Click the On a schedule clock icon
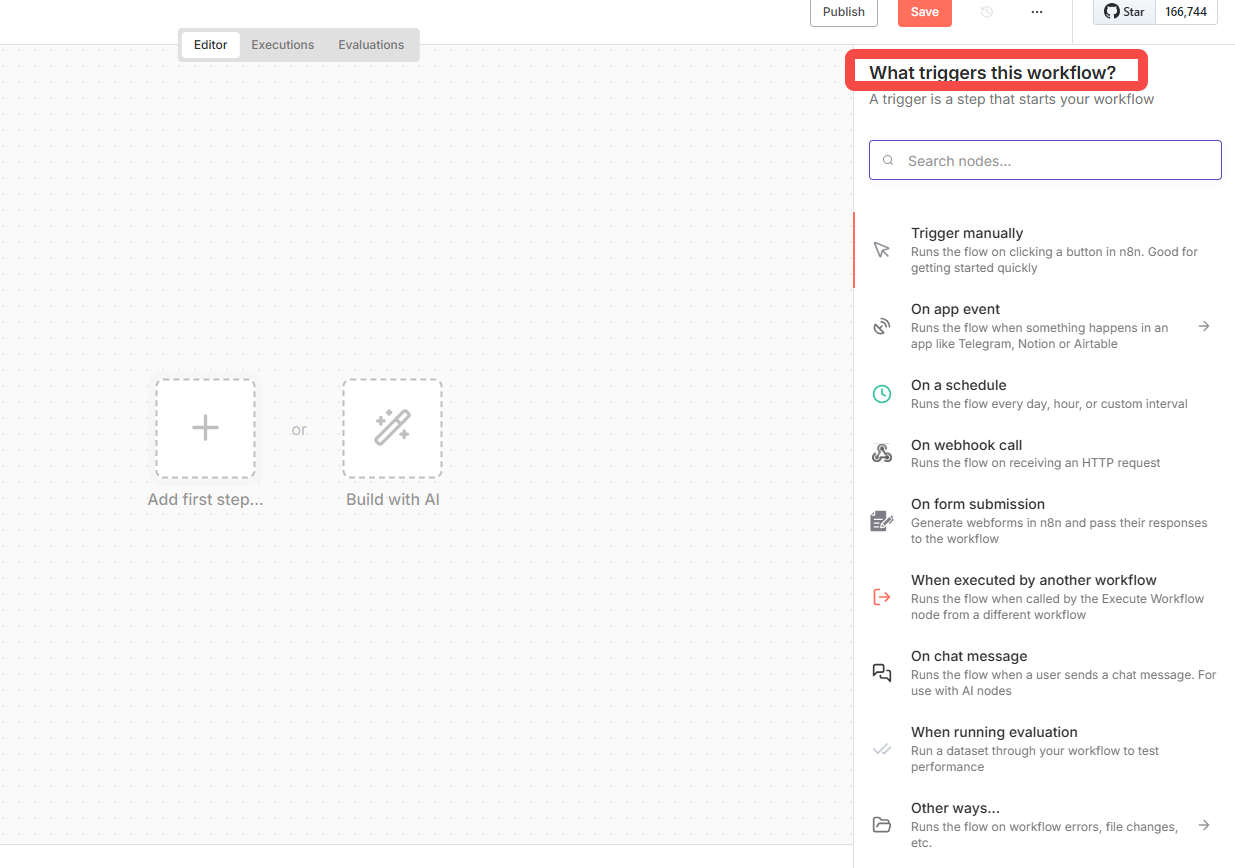Viewport: 1235px width, 868px height. coord(881,394)
